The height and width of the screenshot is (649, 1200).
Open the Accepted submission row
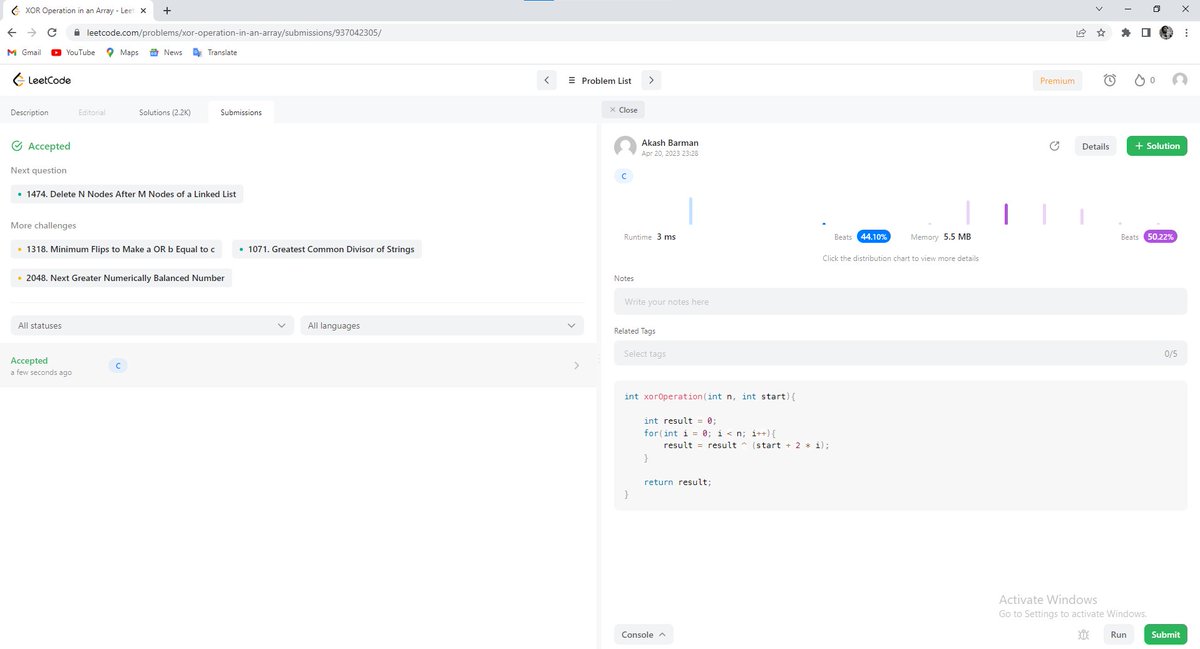pyautogui.click(x=296, y=366)
